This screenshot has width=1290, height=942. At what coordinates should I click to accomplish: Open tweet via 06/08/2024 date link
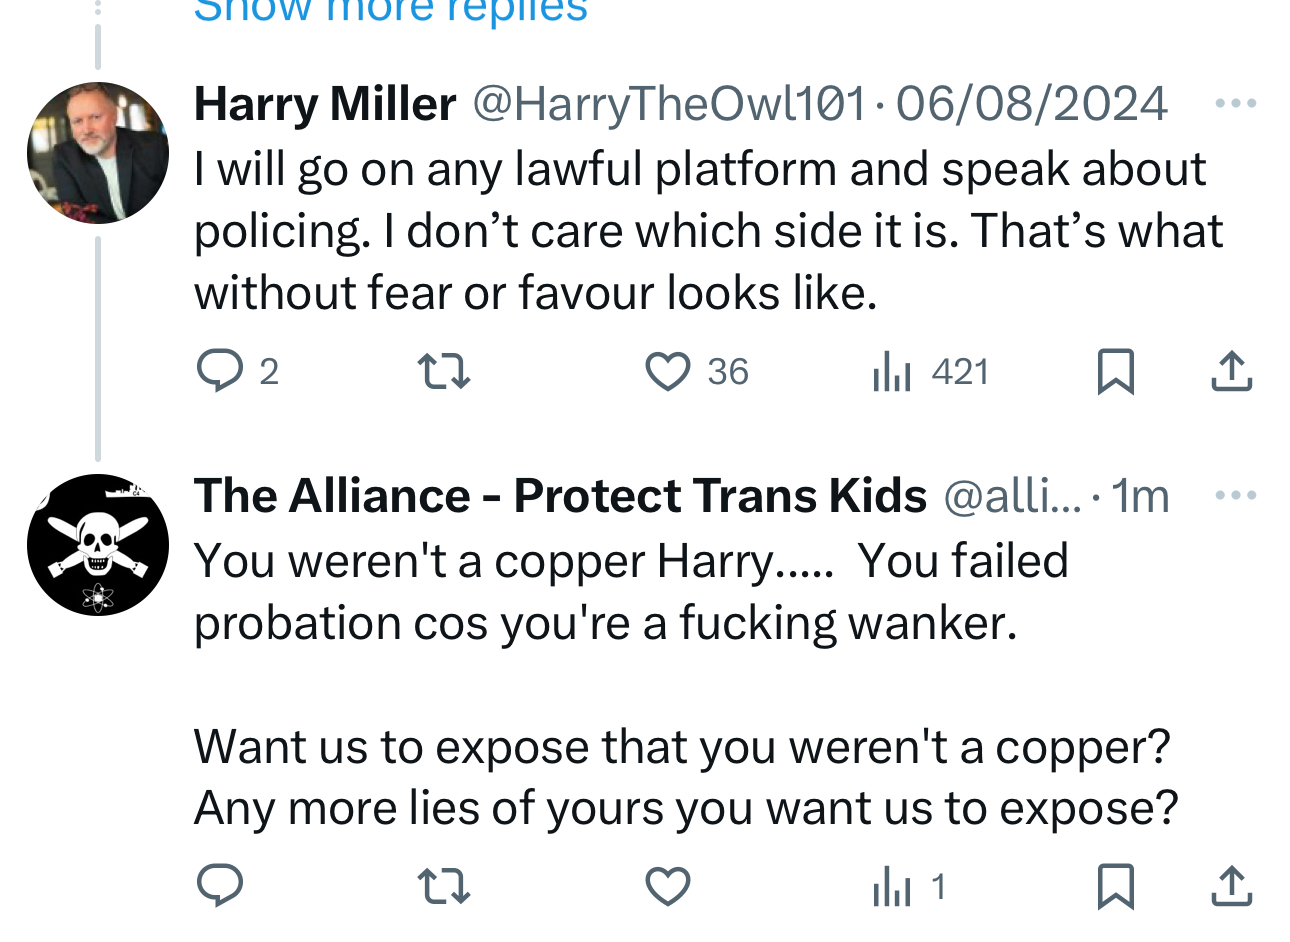click(x=1031, y=104)
